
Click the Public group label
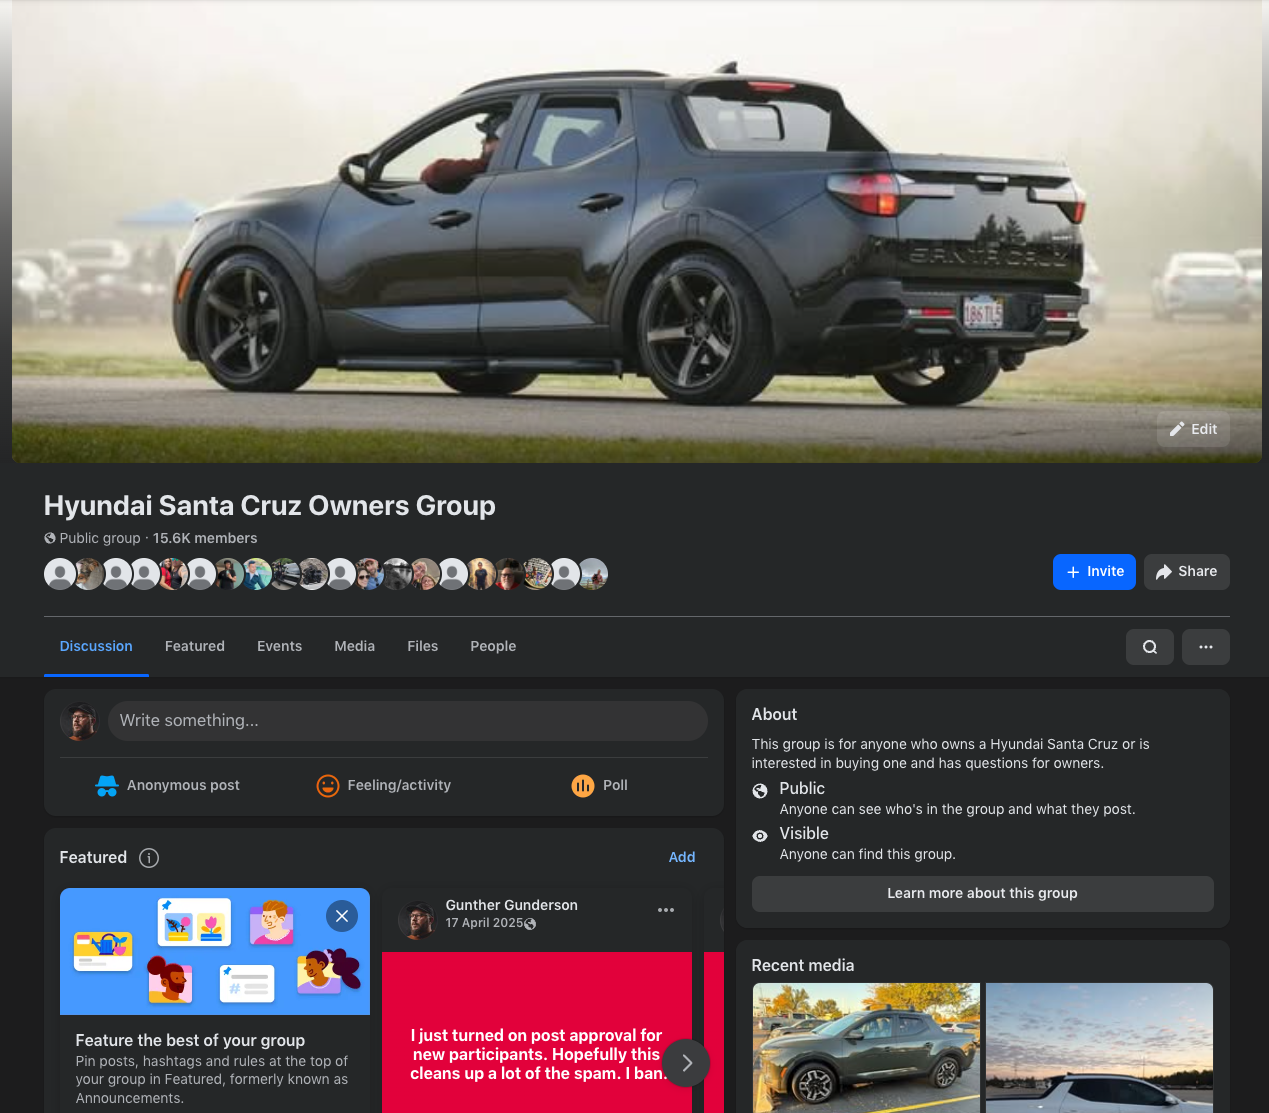(100, 538)
